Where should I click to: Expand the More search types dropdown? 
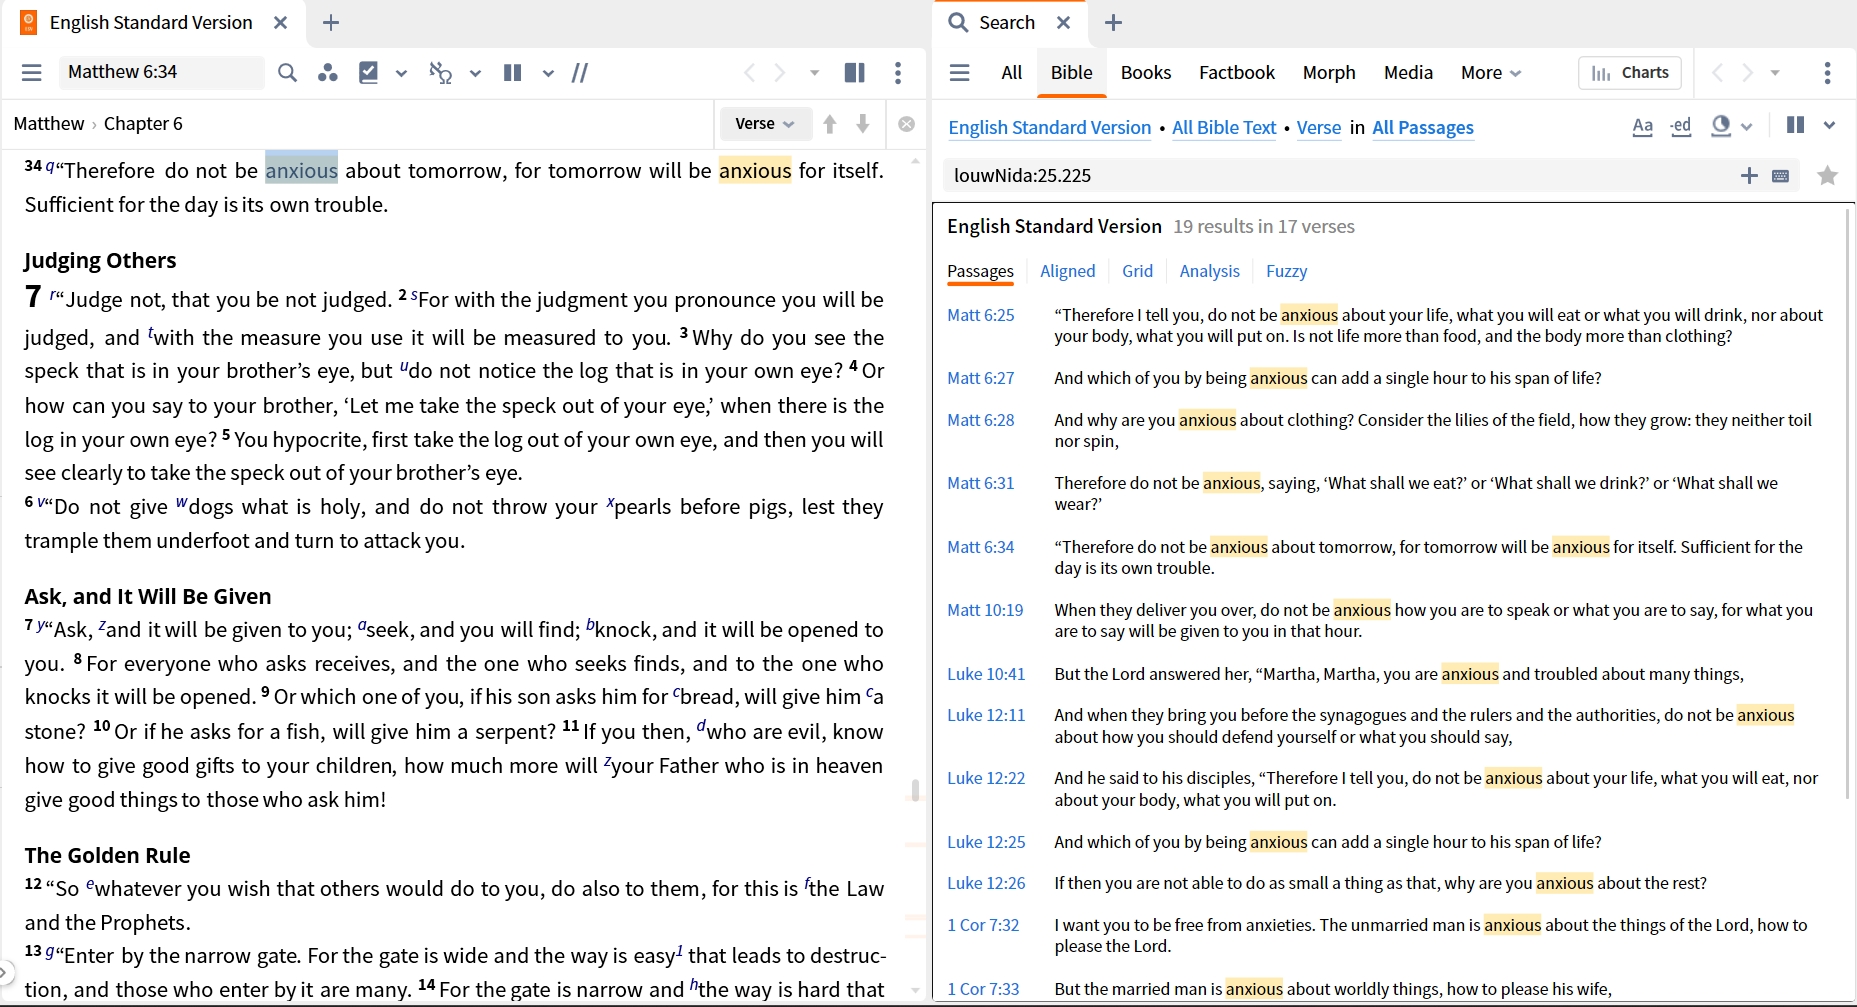1491,72
